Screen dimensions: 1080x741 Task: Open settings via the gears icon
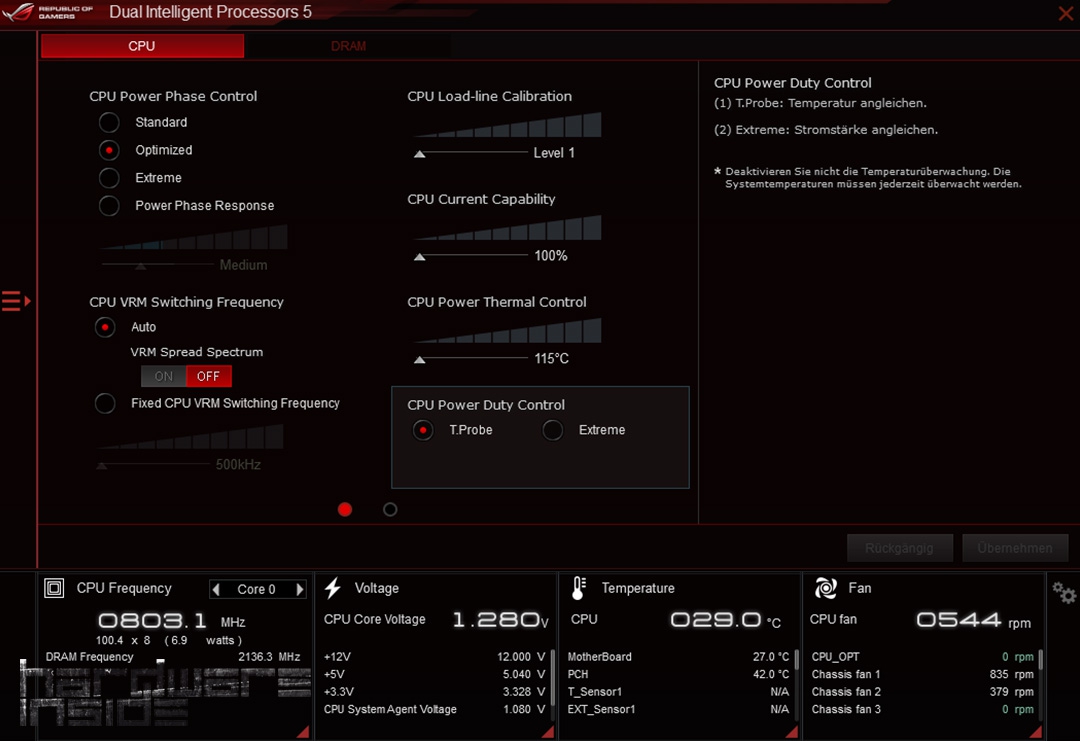click(1063, 592)
